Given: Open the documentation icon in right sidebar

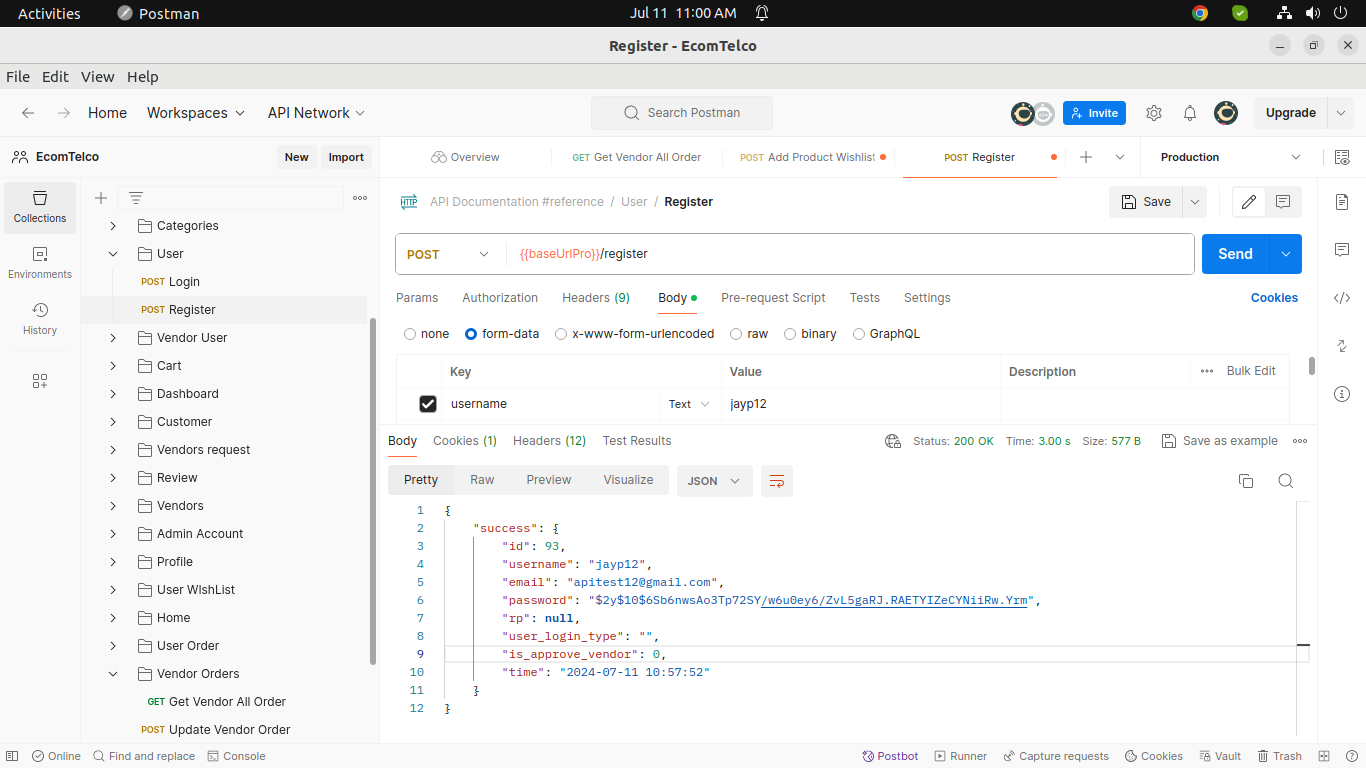Looking at the screenshot, I should pyautogui.click(x=1342, y=202).
